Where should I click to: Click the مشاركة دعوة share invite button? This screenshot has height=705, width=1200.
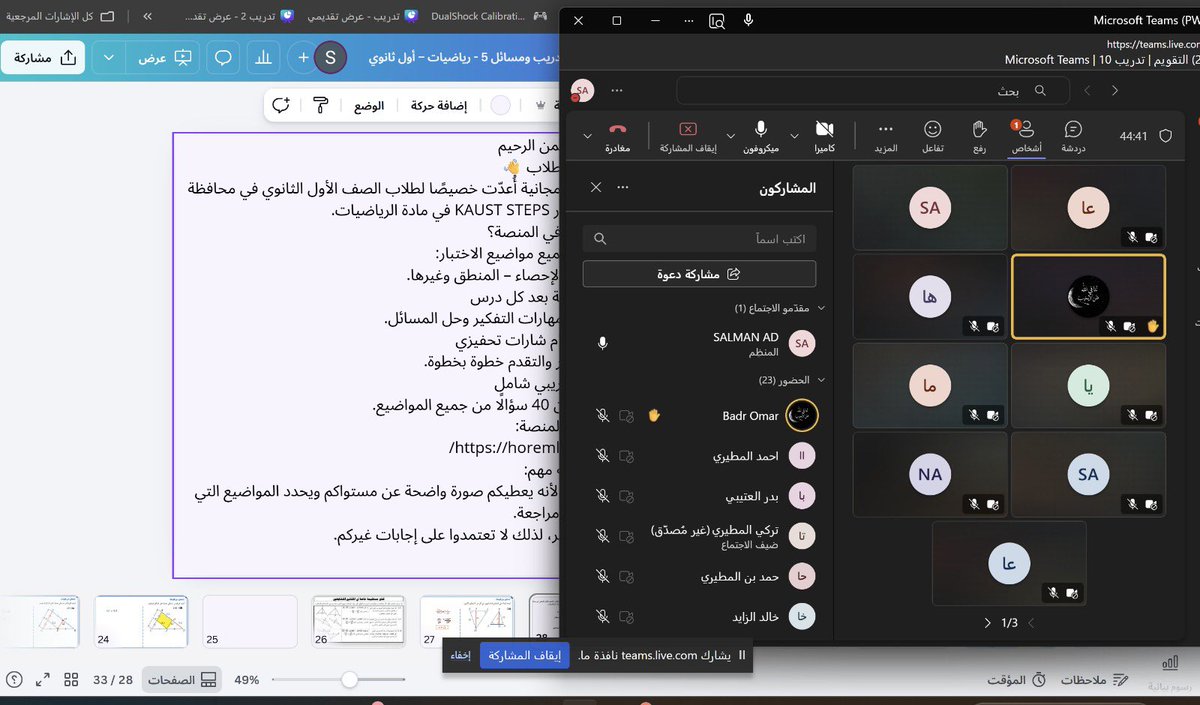(699, 273)
